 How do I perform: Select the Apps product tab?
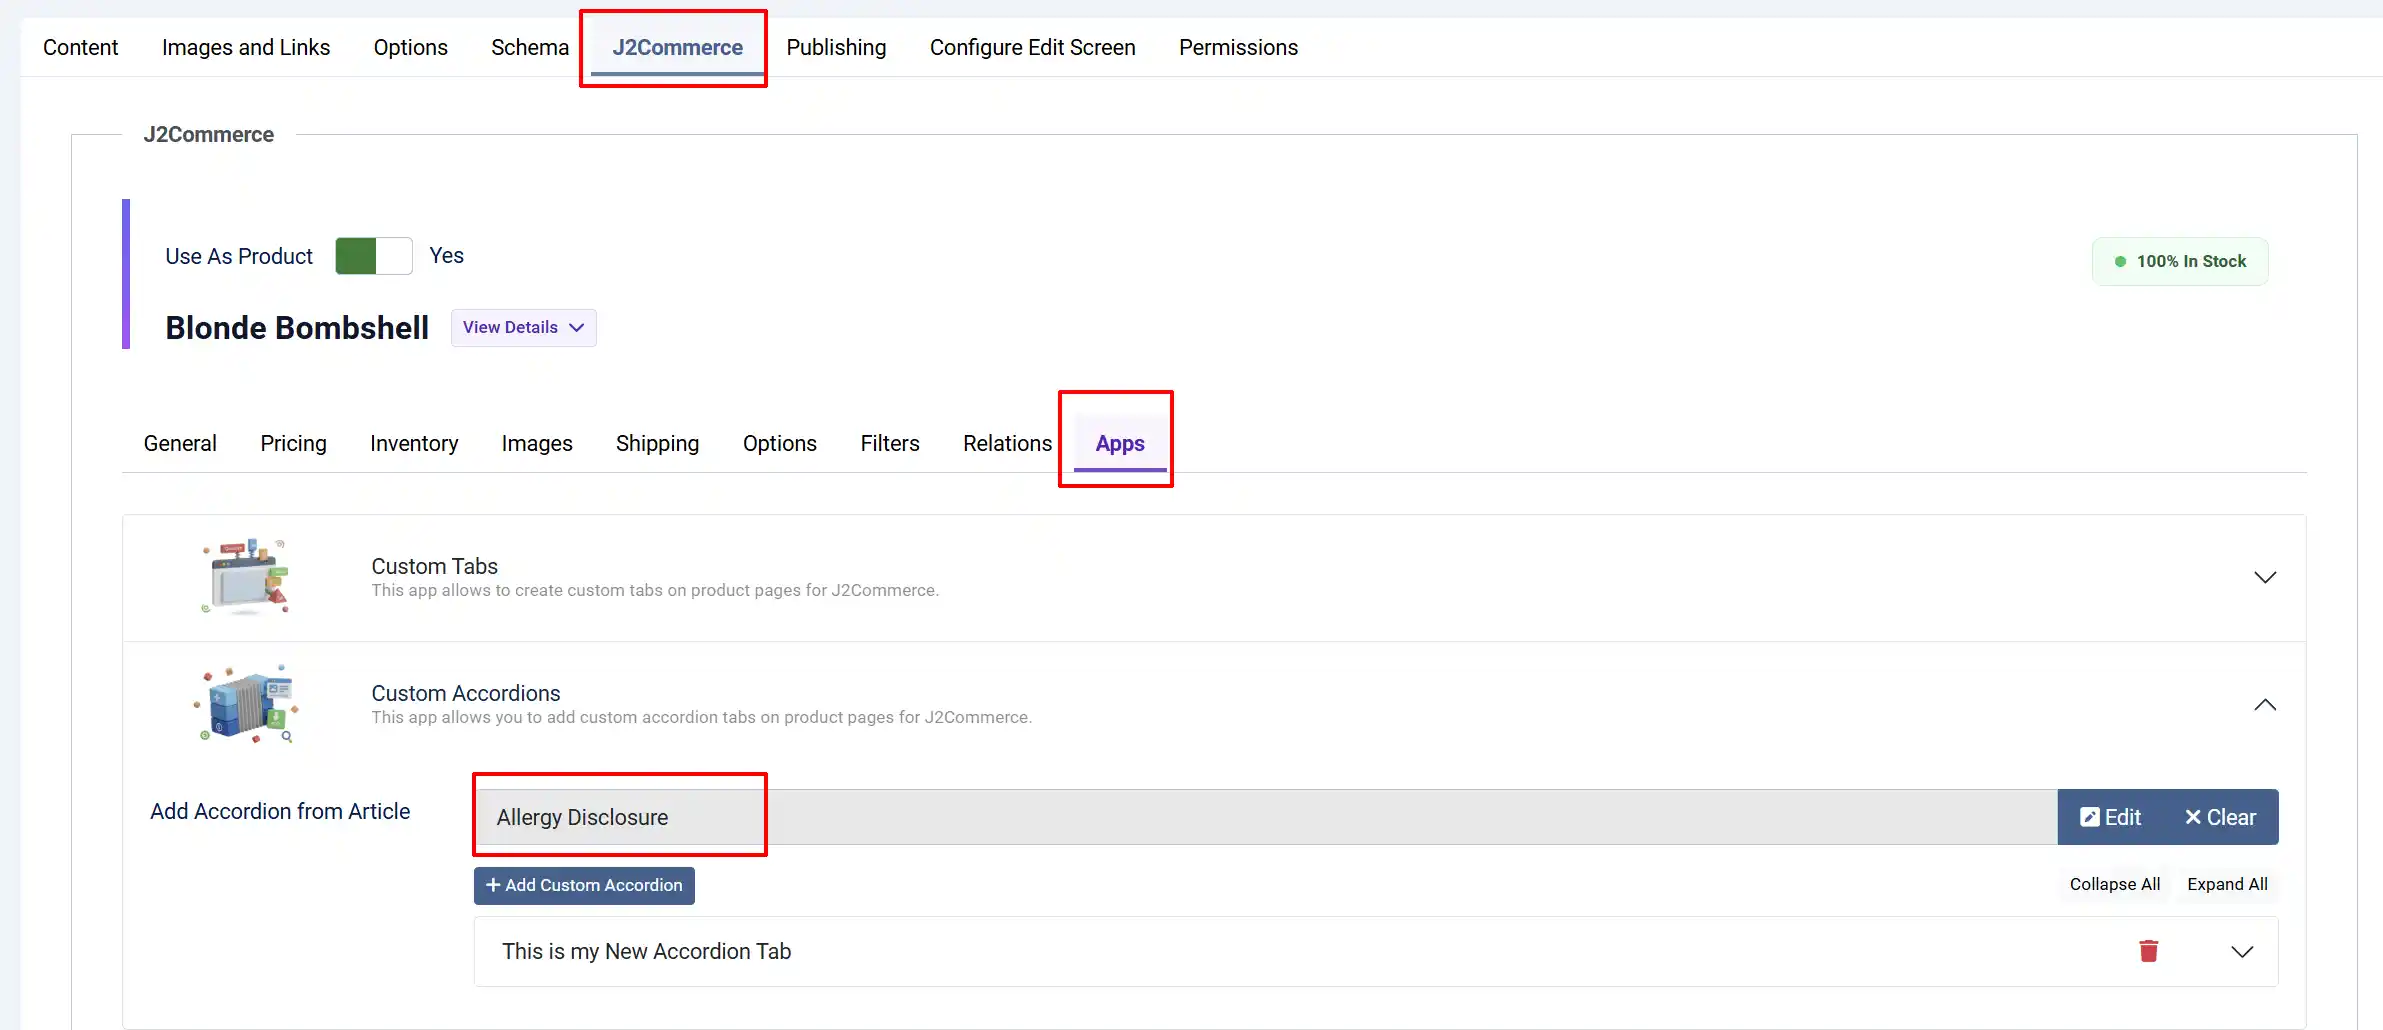coord(1120,443)
